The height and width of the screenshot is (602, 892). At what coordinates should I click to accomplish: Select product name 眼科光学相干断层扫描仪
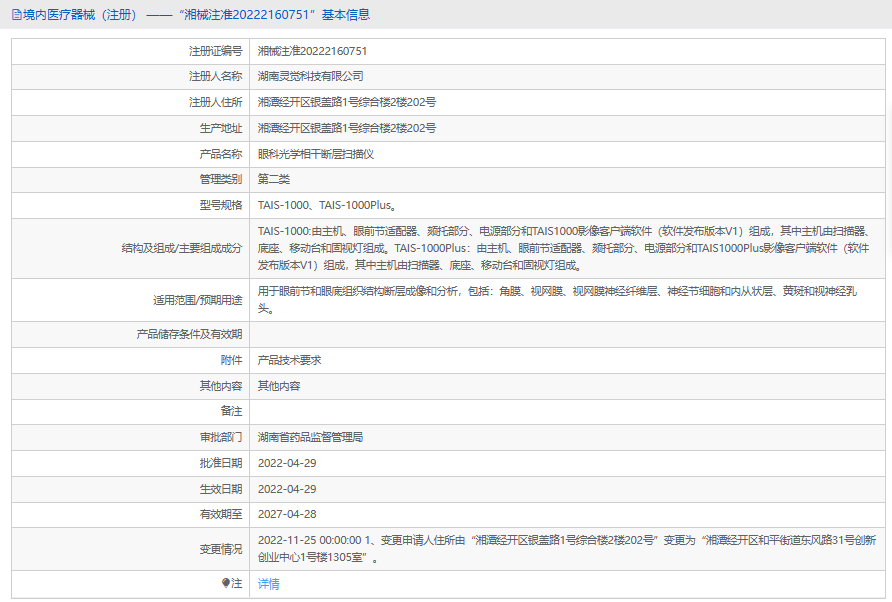[x=315, y=154]
